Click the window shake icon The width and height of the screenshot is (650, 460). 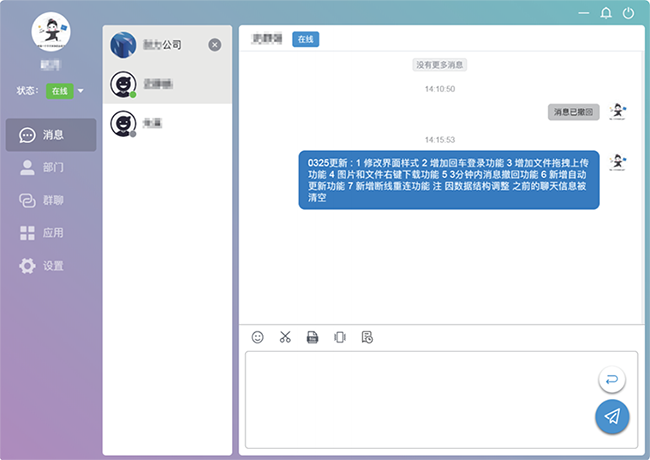[340, 337]
